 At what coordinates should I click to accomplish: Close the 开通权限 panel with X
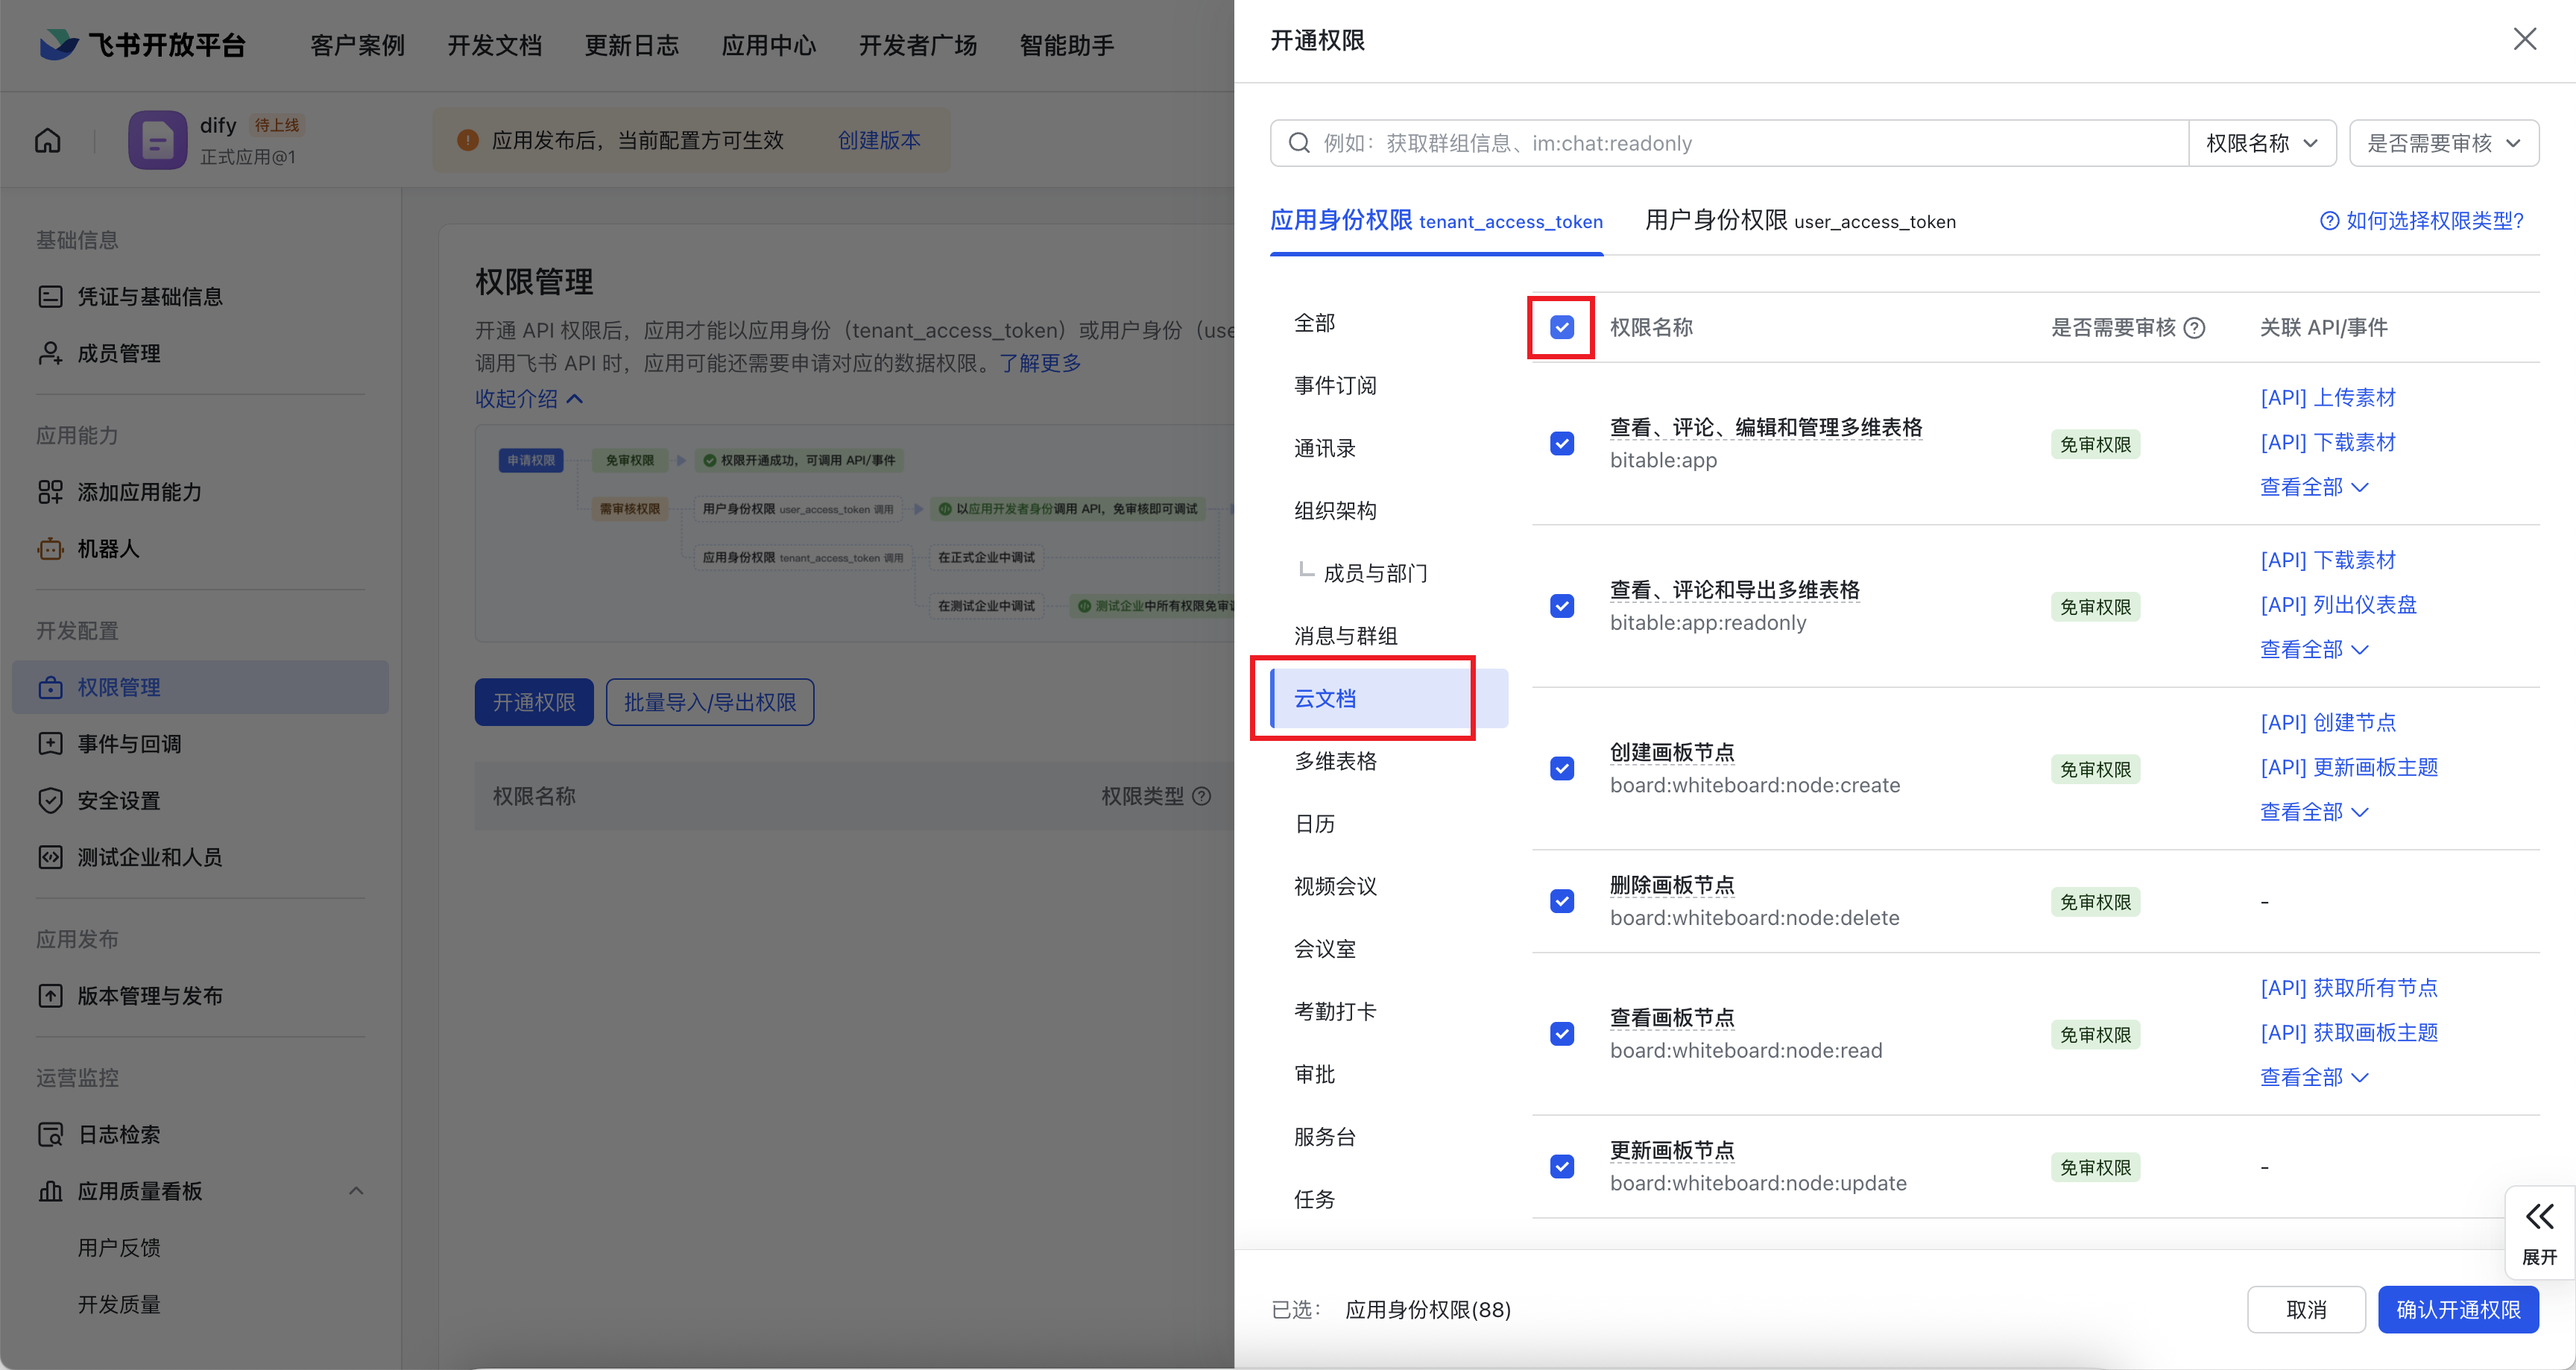pyautogui.click(x=2524, y=39)
